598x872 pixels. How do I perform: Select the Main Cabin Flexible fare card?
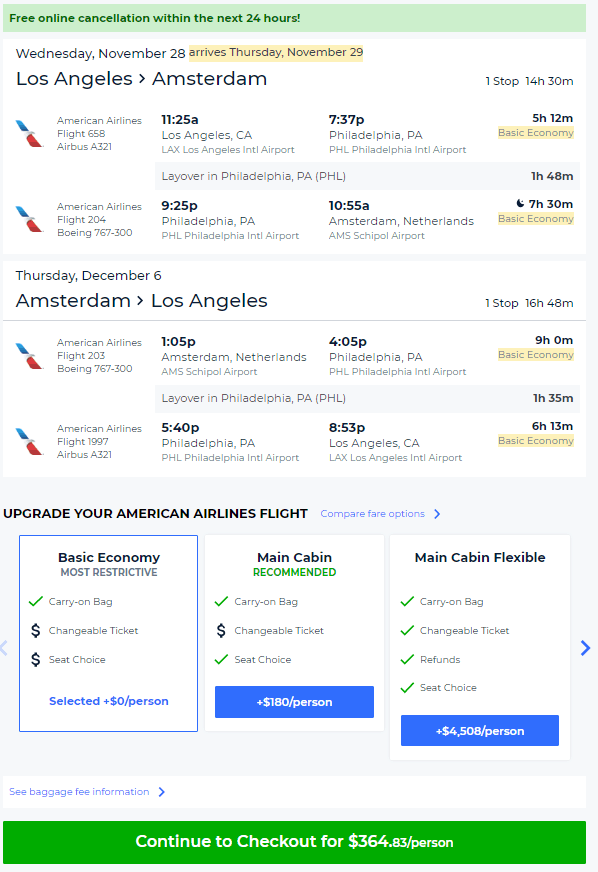(479, 645)
